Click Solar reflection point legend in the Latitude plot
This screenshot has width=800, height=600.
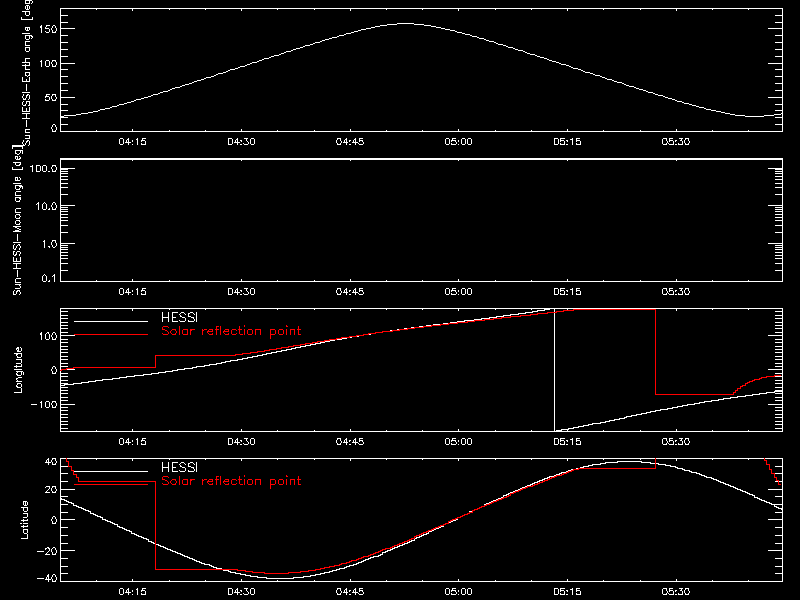click(x=231, y=481)
